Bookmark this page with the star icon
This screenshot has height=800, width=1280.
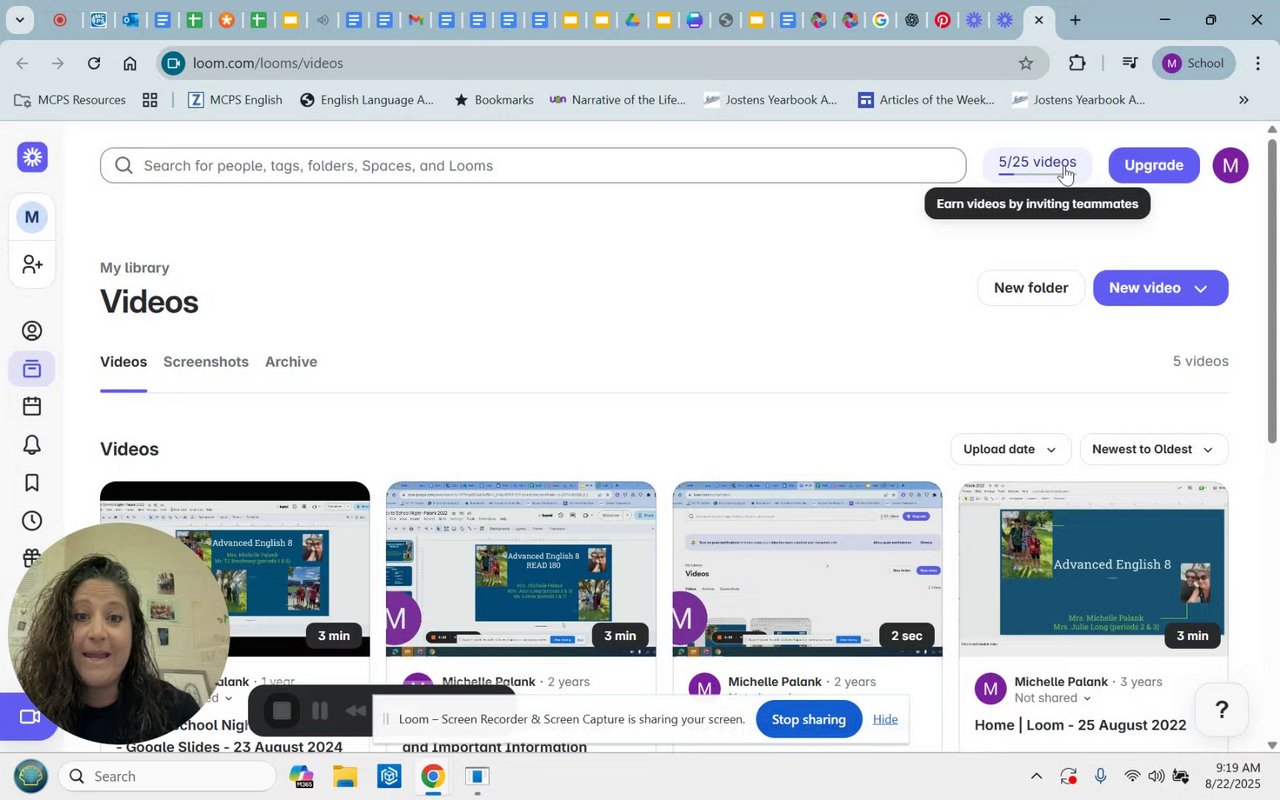pyautogui.click(x=1026, y=63)
